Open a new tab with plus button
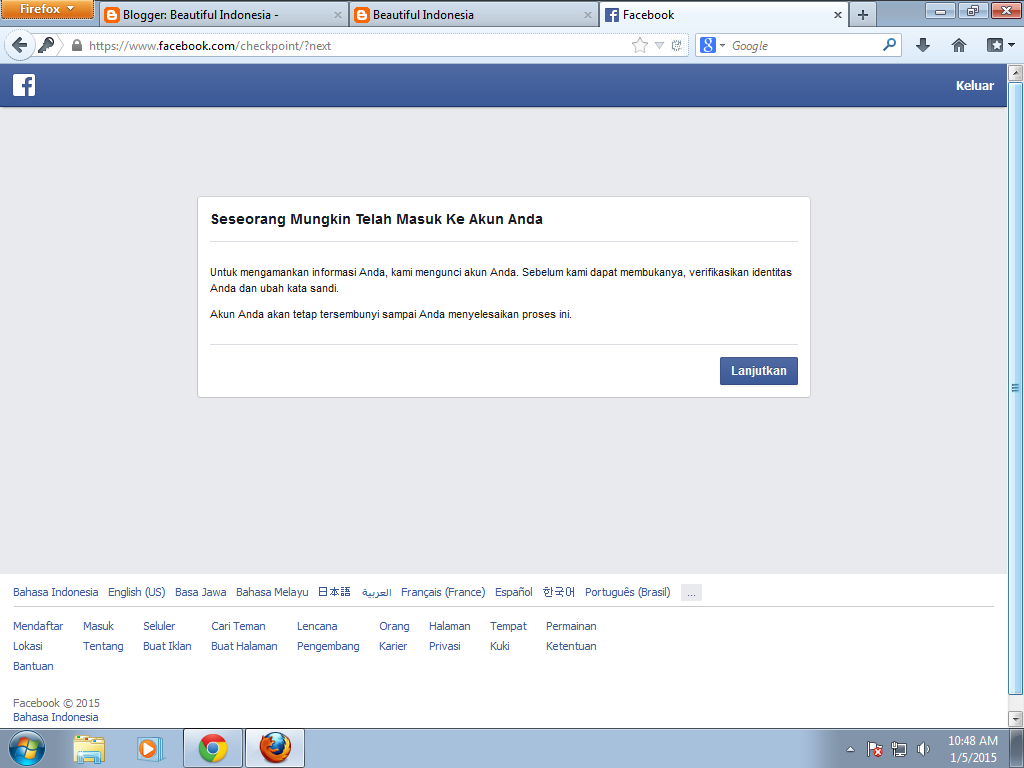The image size is (1024, 768). tap(863, 15)
